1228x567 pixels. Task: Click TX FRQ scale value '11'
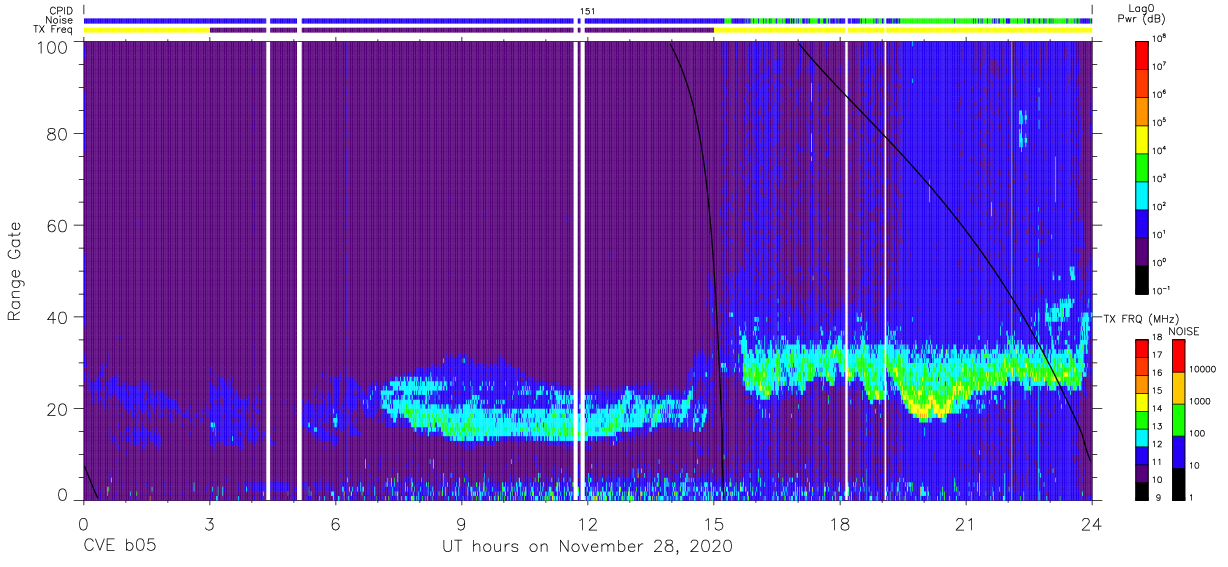[x=1157, y=462]
